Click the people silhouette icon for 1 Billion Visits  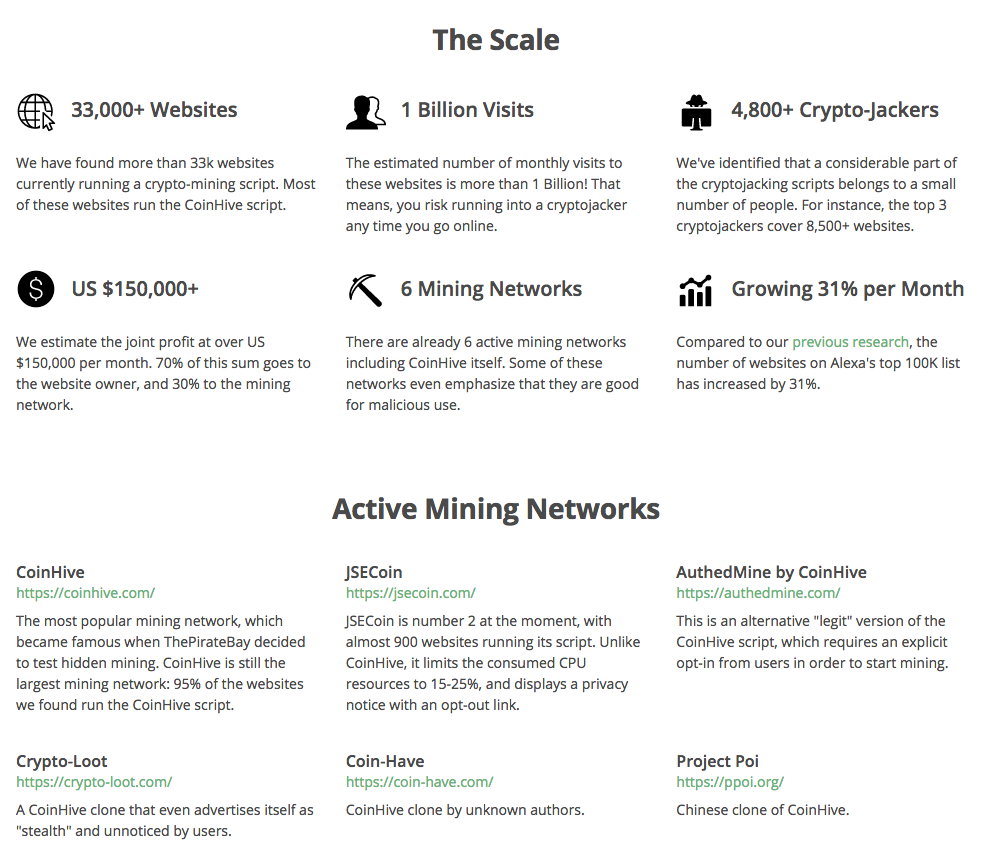(x=365, y=112)
